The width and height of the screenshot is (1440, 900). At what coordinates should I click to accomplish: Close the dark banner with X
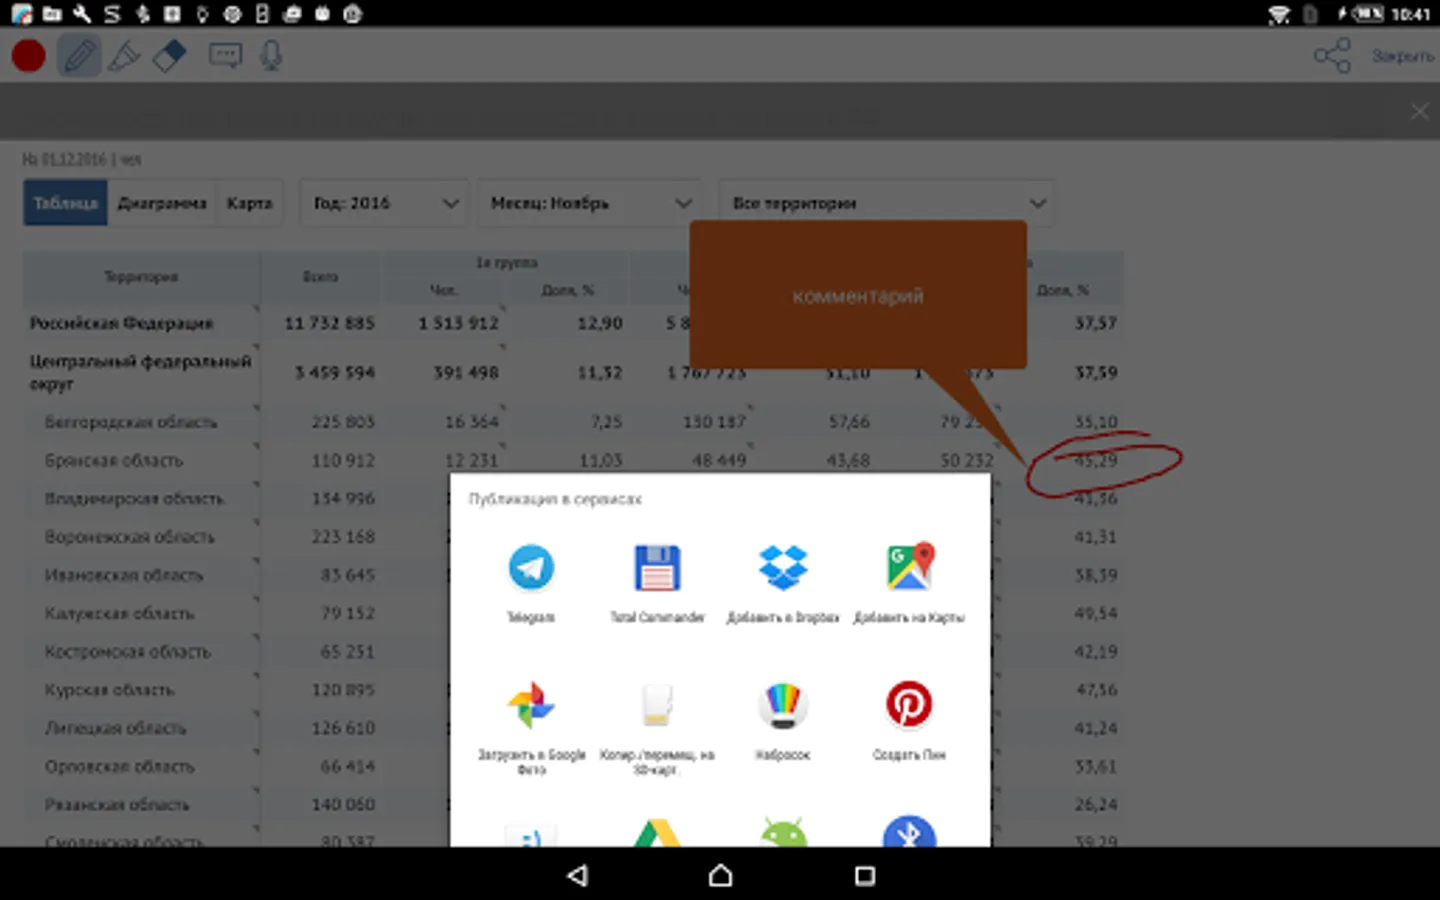(x=1419, y=111)
